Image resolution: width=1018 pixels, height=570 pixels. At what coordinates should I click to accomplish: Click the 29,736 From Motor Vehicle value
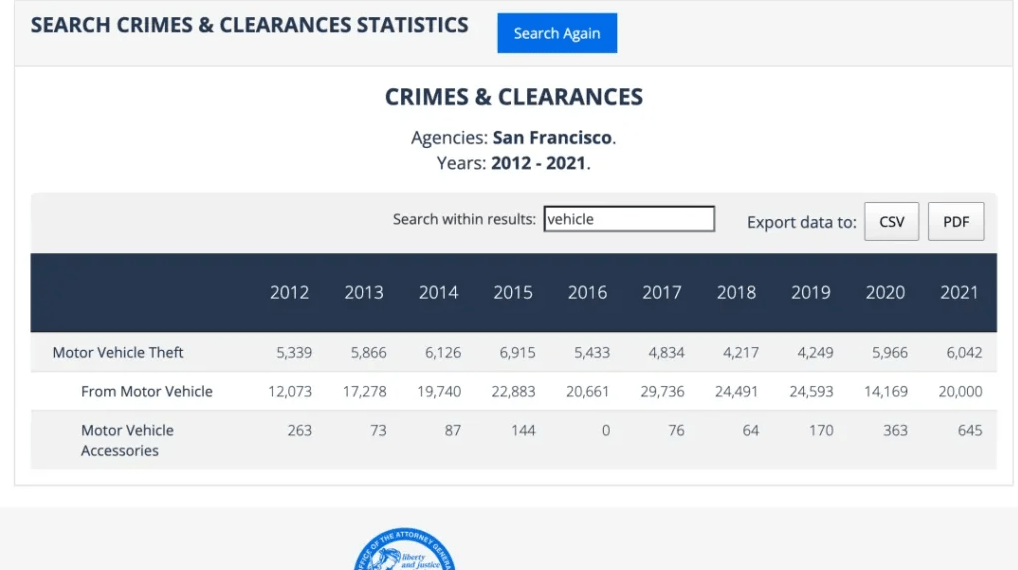(x=662, y=391)
